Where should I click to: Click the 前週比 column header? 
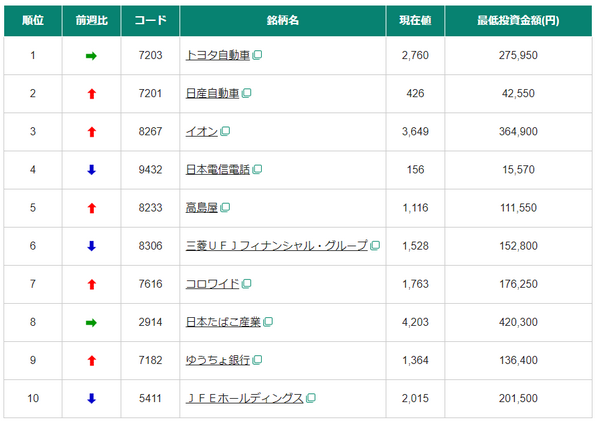click(91, 21)
